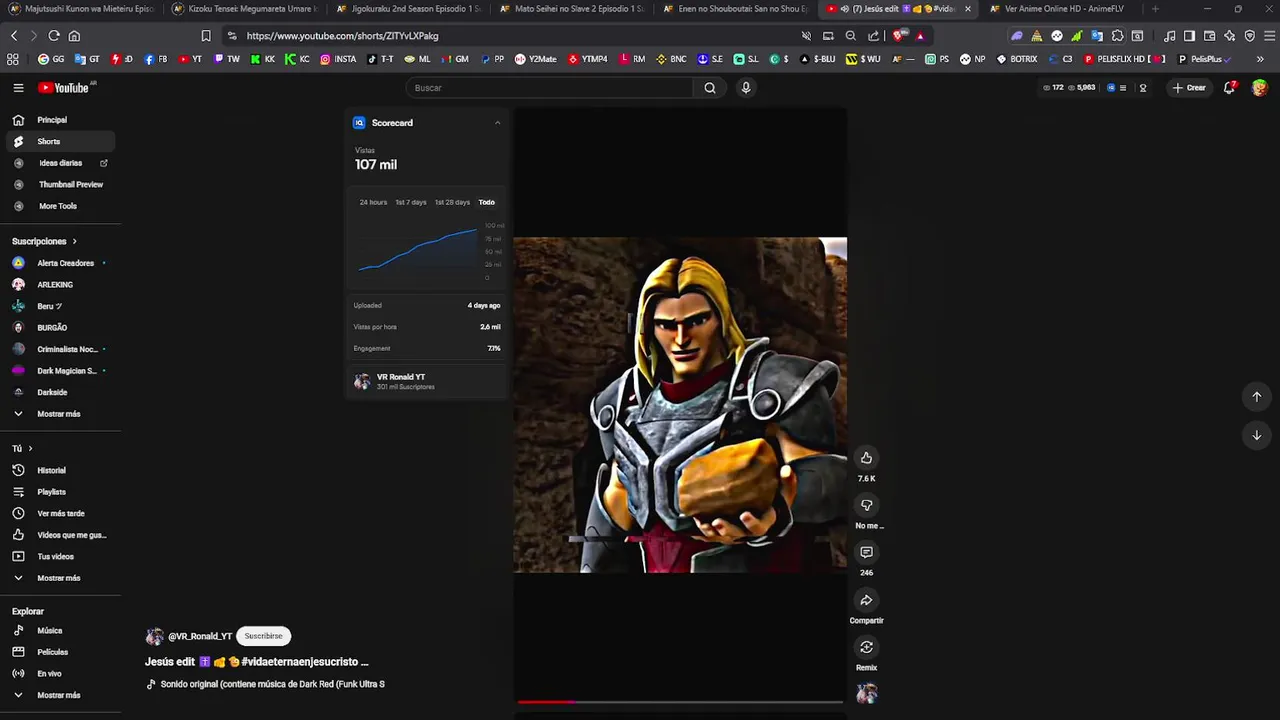This screenshot has width=1280, height=720.
Task: Select the 24 hours range tab
Action: click(373, 202)
